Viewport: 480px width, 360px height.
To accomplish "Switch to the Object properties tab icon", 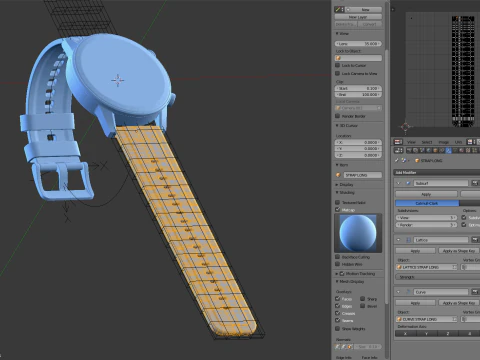I will click(435, 151).
